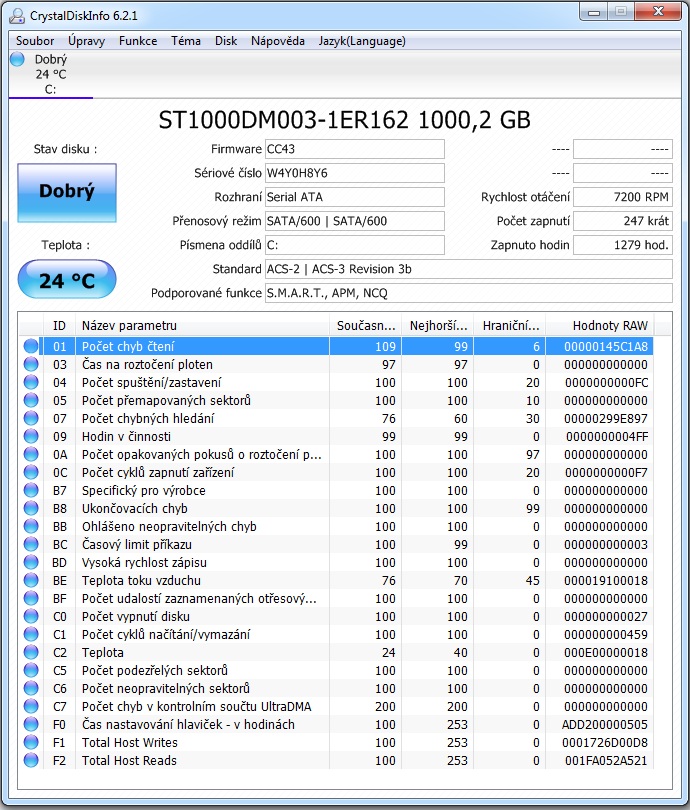
Task: Click the ID column header
Action: coord(59,325)
